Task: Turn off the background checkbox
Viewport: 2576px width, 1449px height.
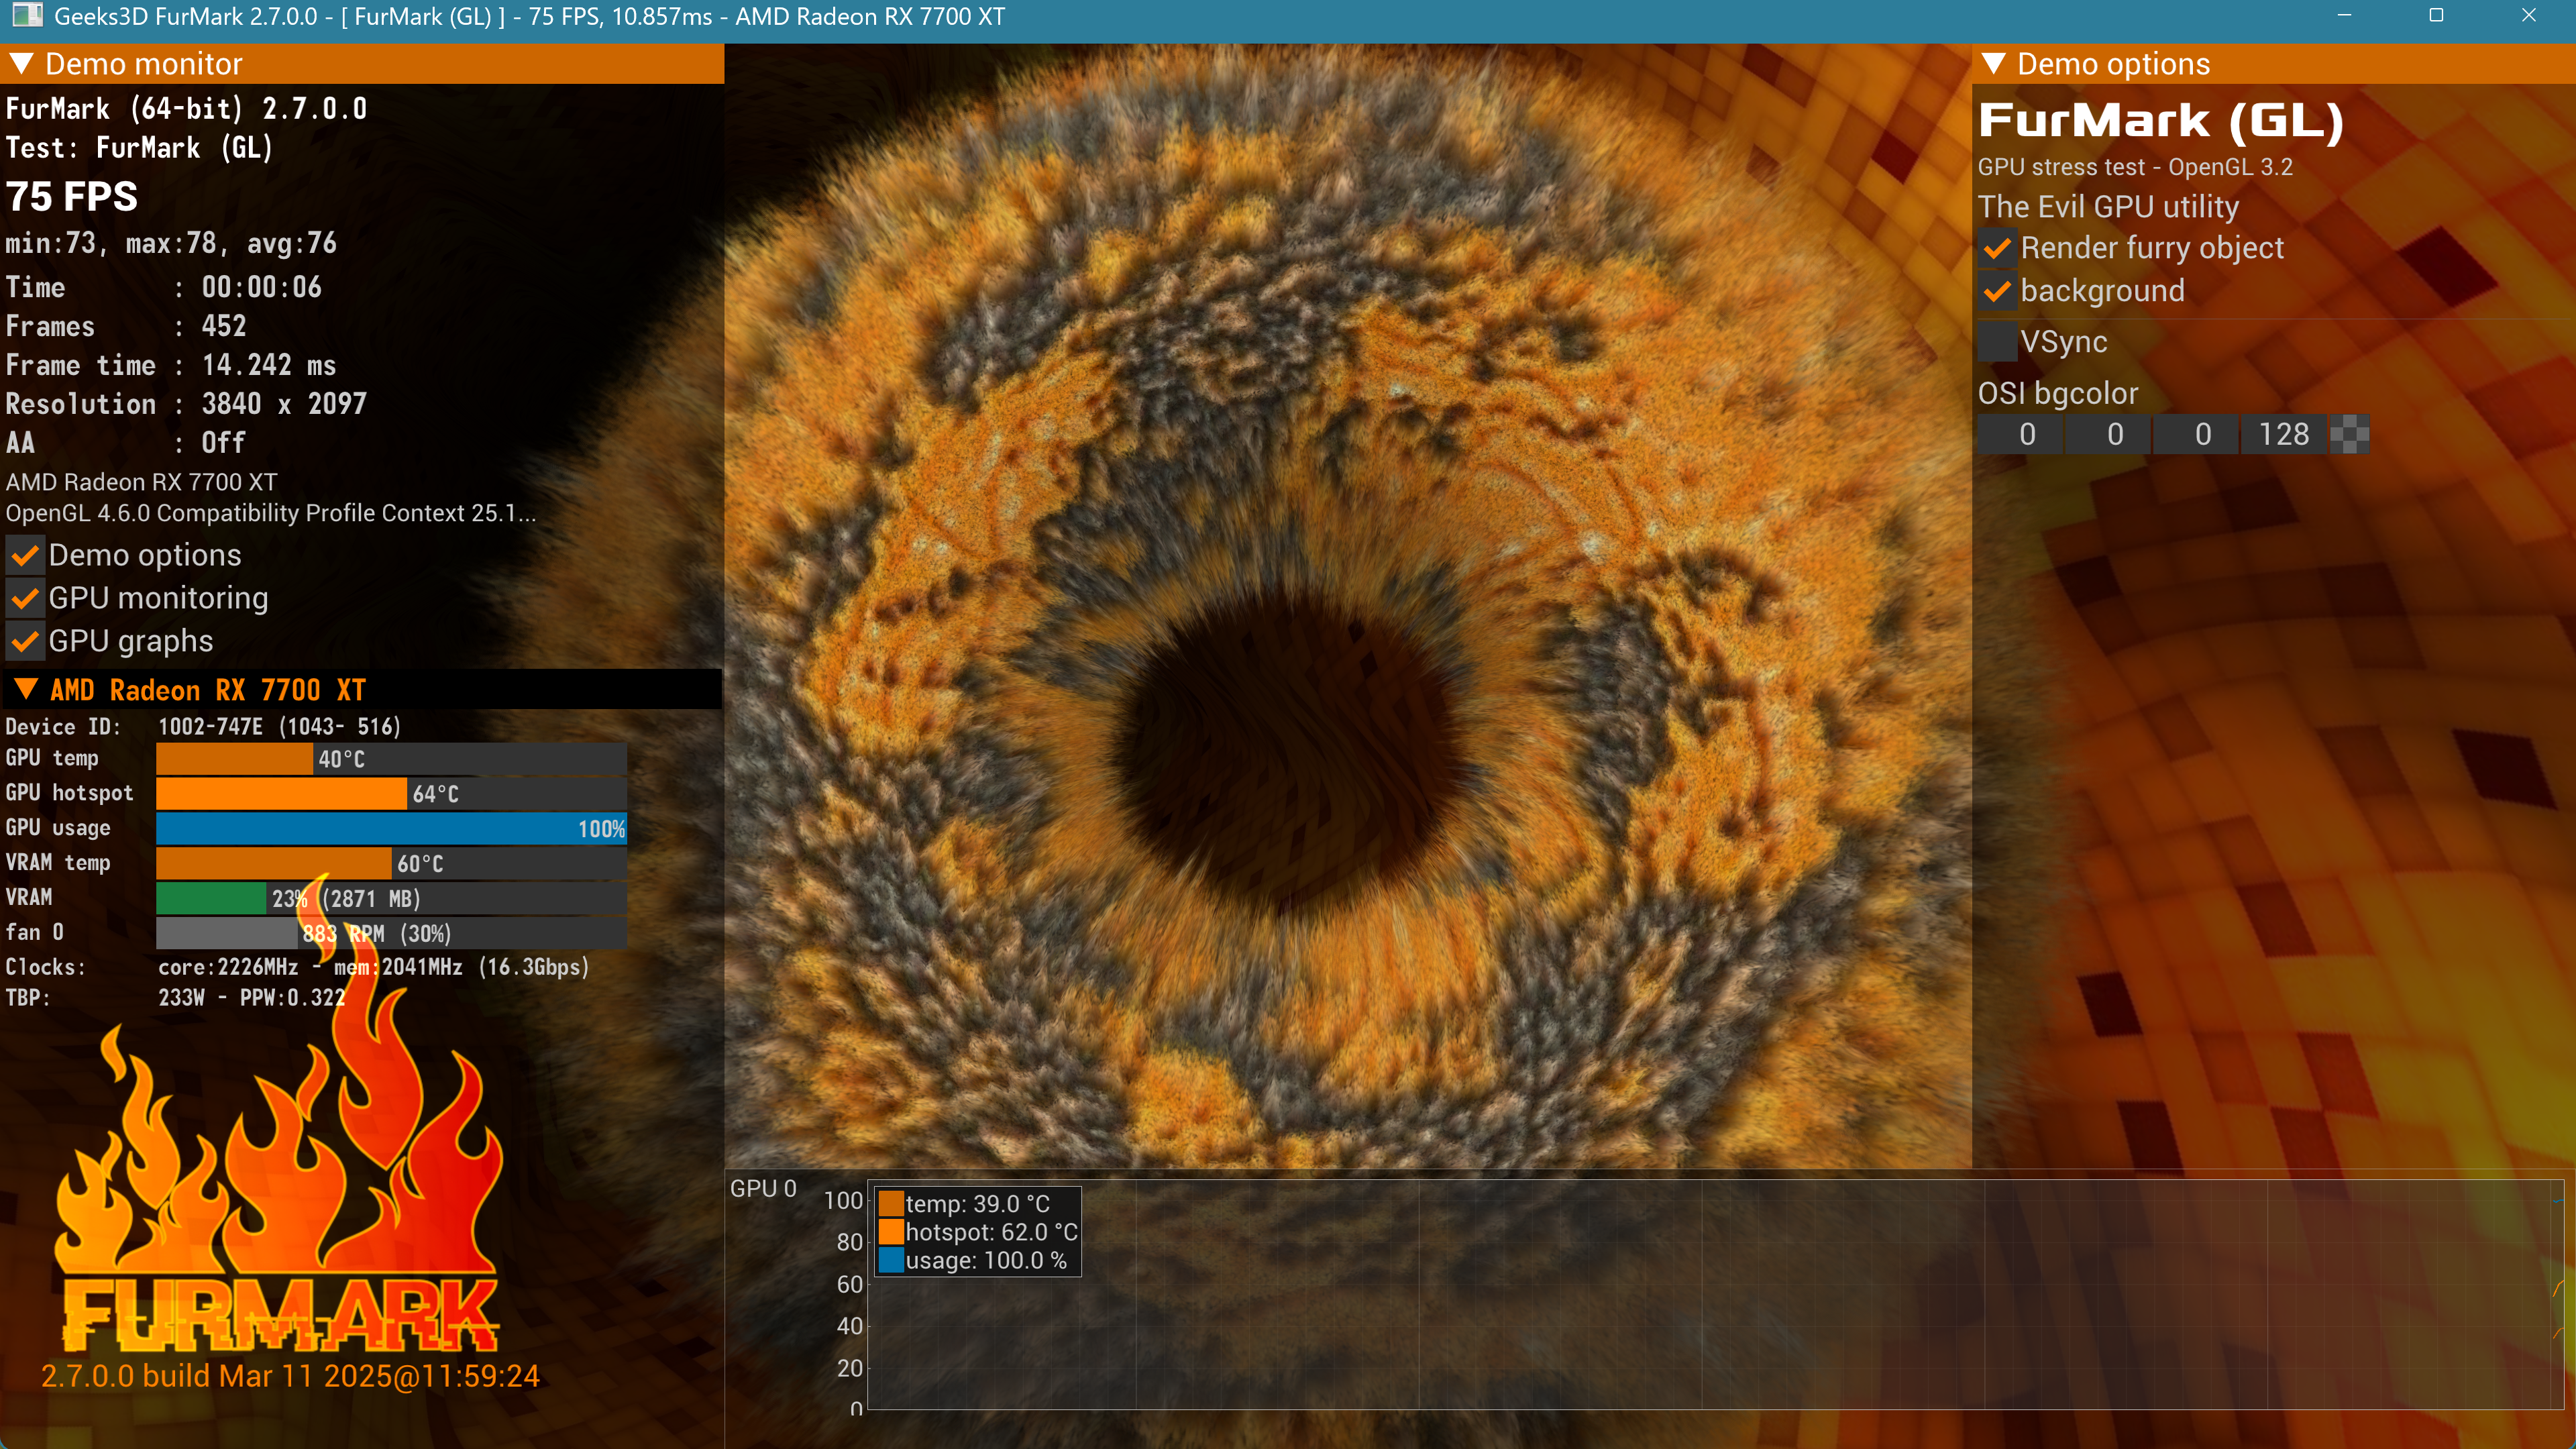Action: pos(1997,291)
